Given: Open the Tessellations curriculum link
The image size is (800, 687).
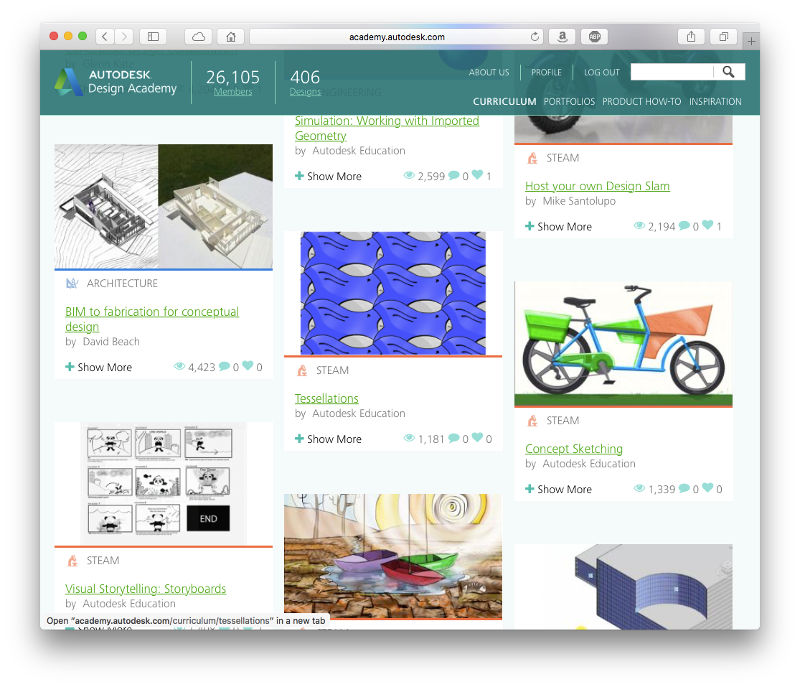Looking at the screenshot, I should point(327,398).
